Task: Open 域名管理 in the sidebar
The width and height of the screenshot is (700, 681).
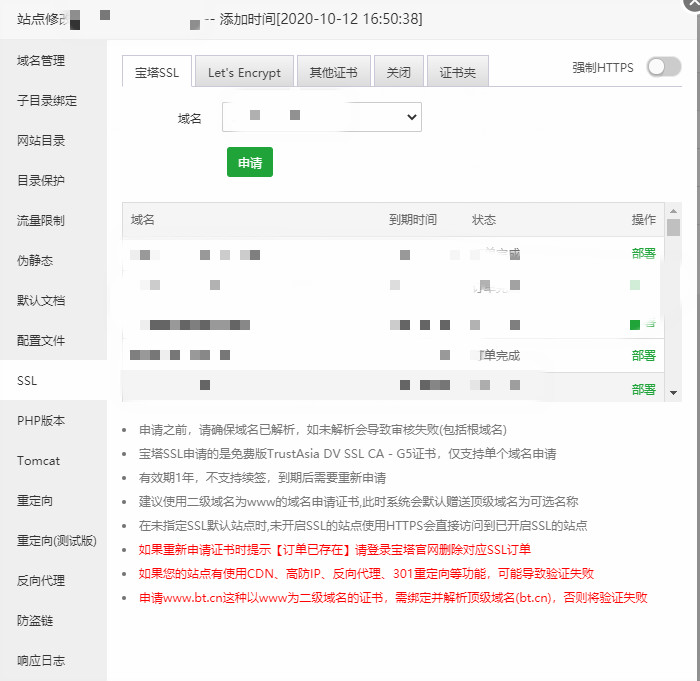Action: click(41, 60)
